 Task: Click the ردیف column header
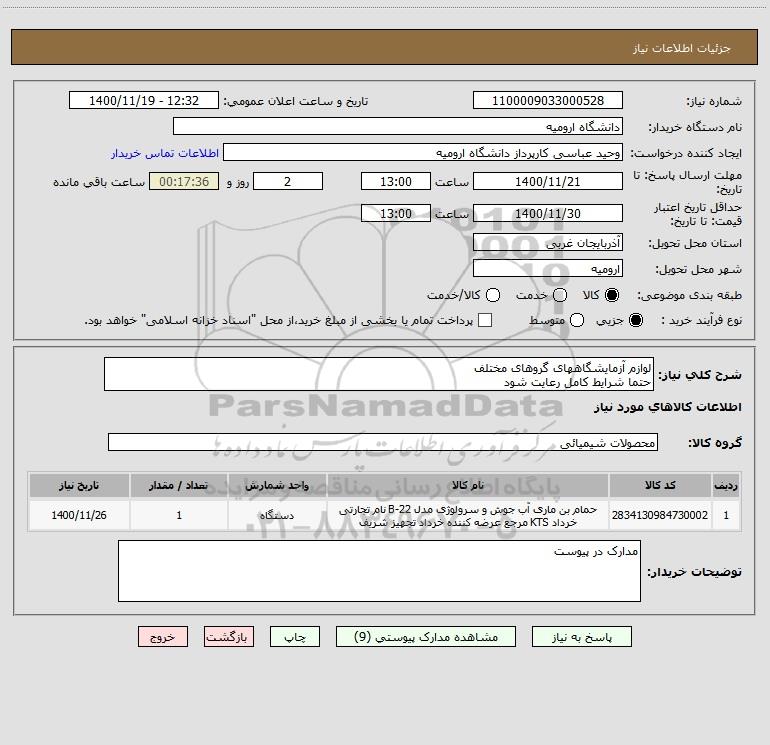tap(726, 486)
